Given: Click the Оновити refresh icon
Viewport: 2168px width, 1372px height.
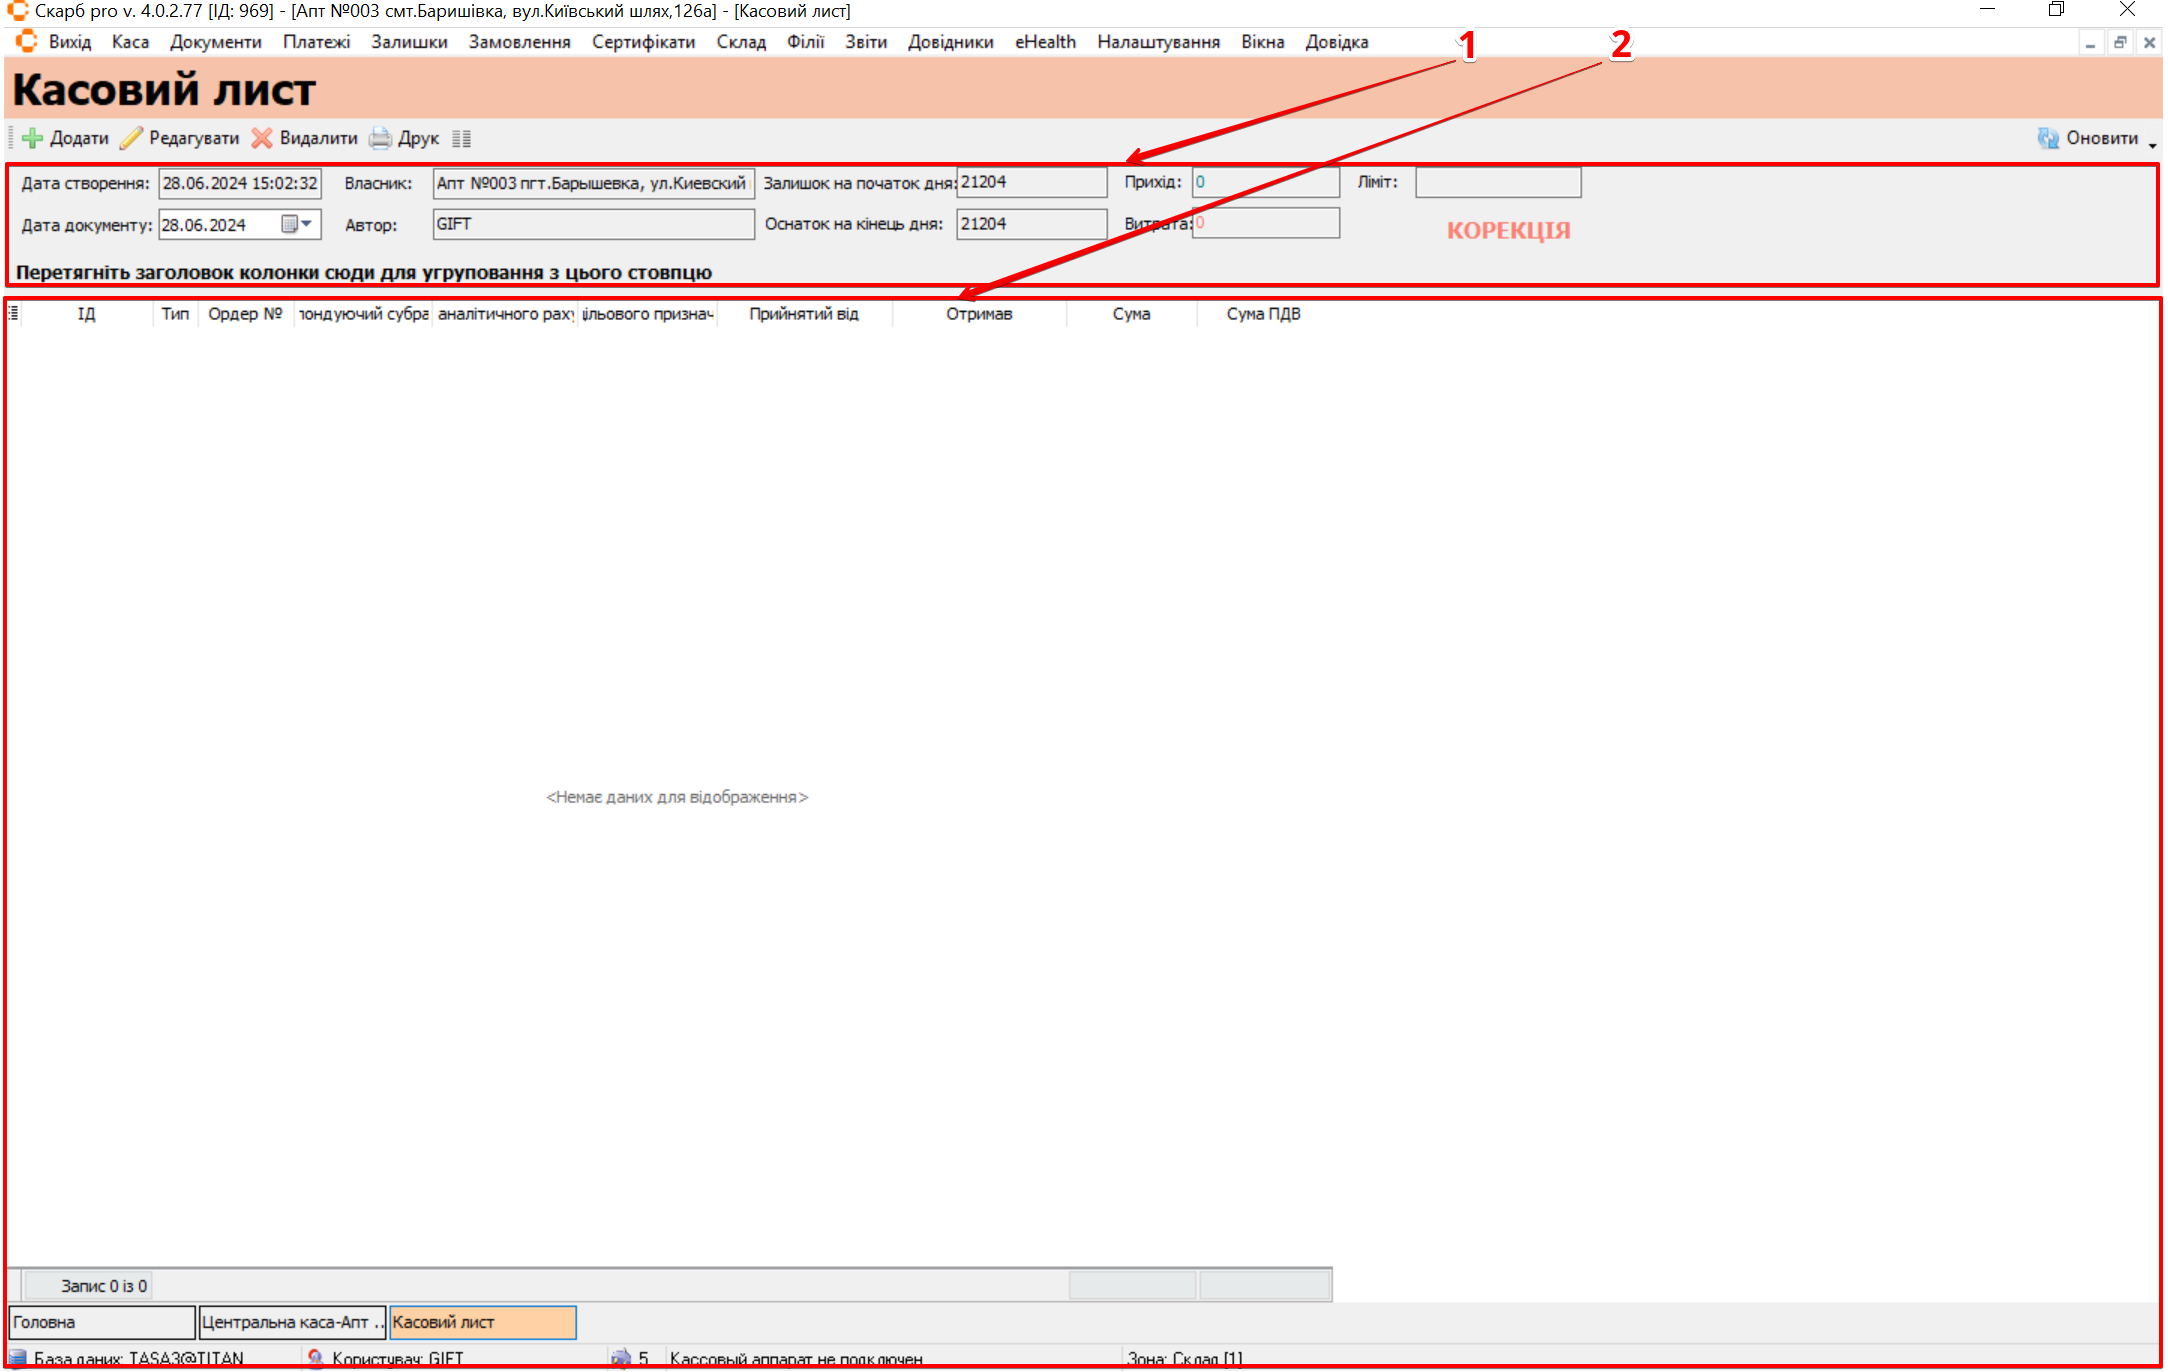Looking at the screenshot, I should (x=2047, y=138).
